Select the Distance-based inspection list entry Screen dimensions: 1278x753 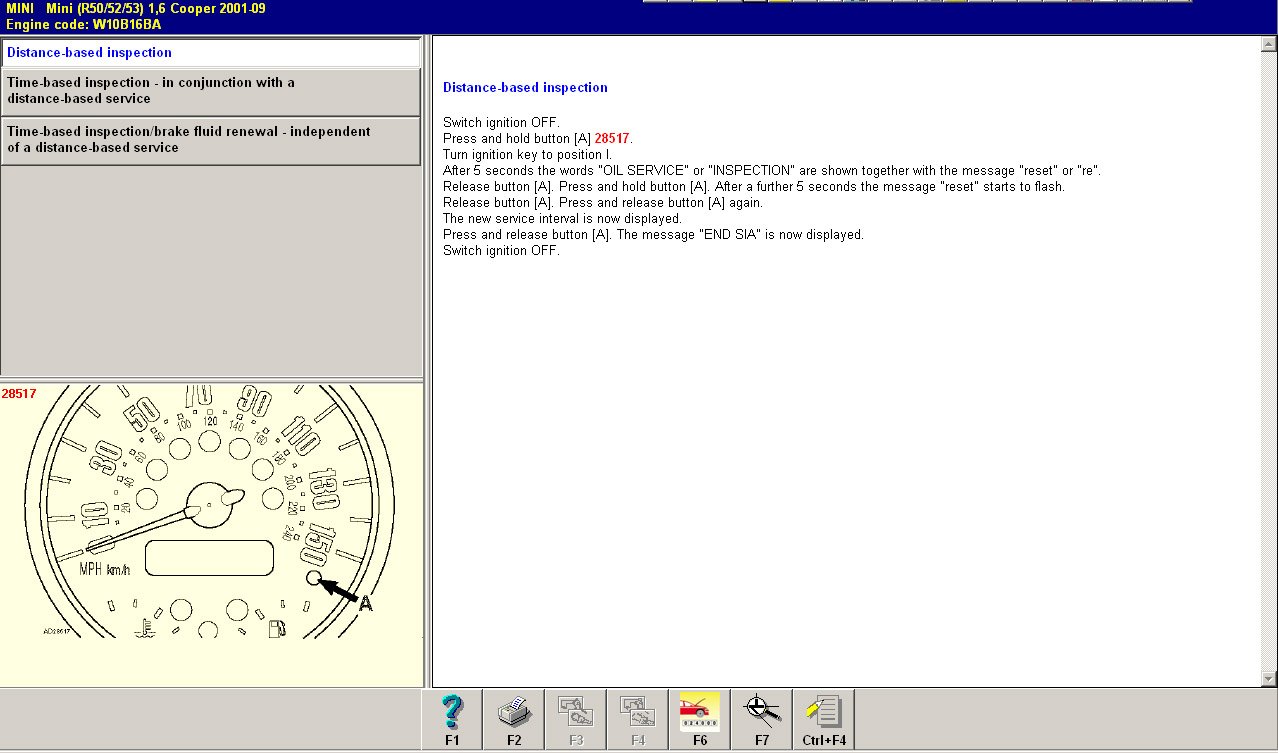click(210, 53)
